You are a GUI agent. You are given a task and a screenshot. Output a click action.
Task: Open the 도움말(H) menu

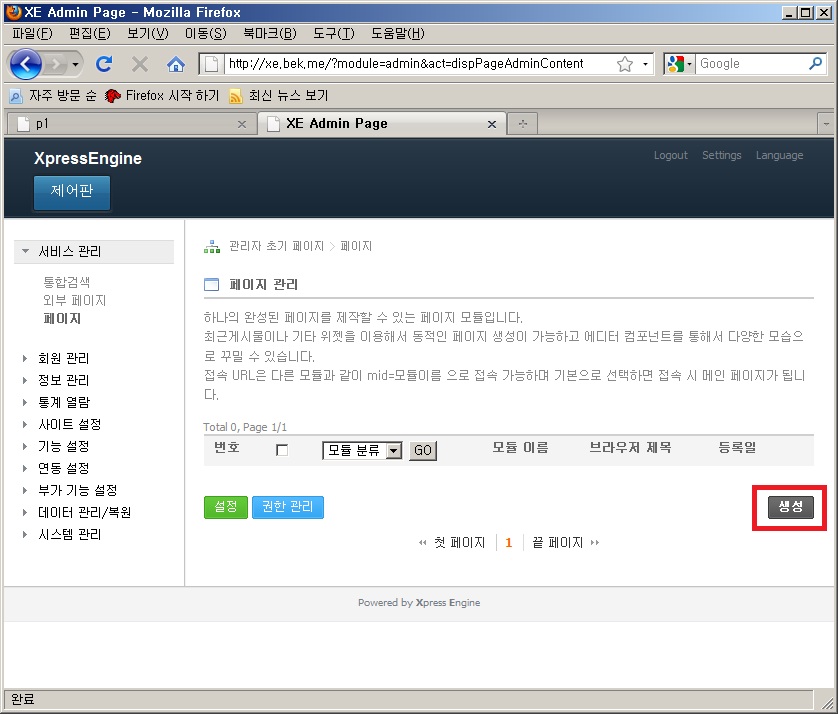click(x=398, y=34)
